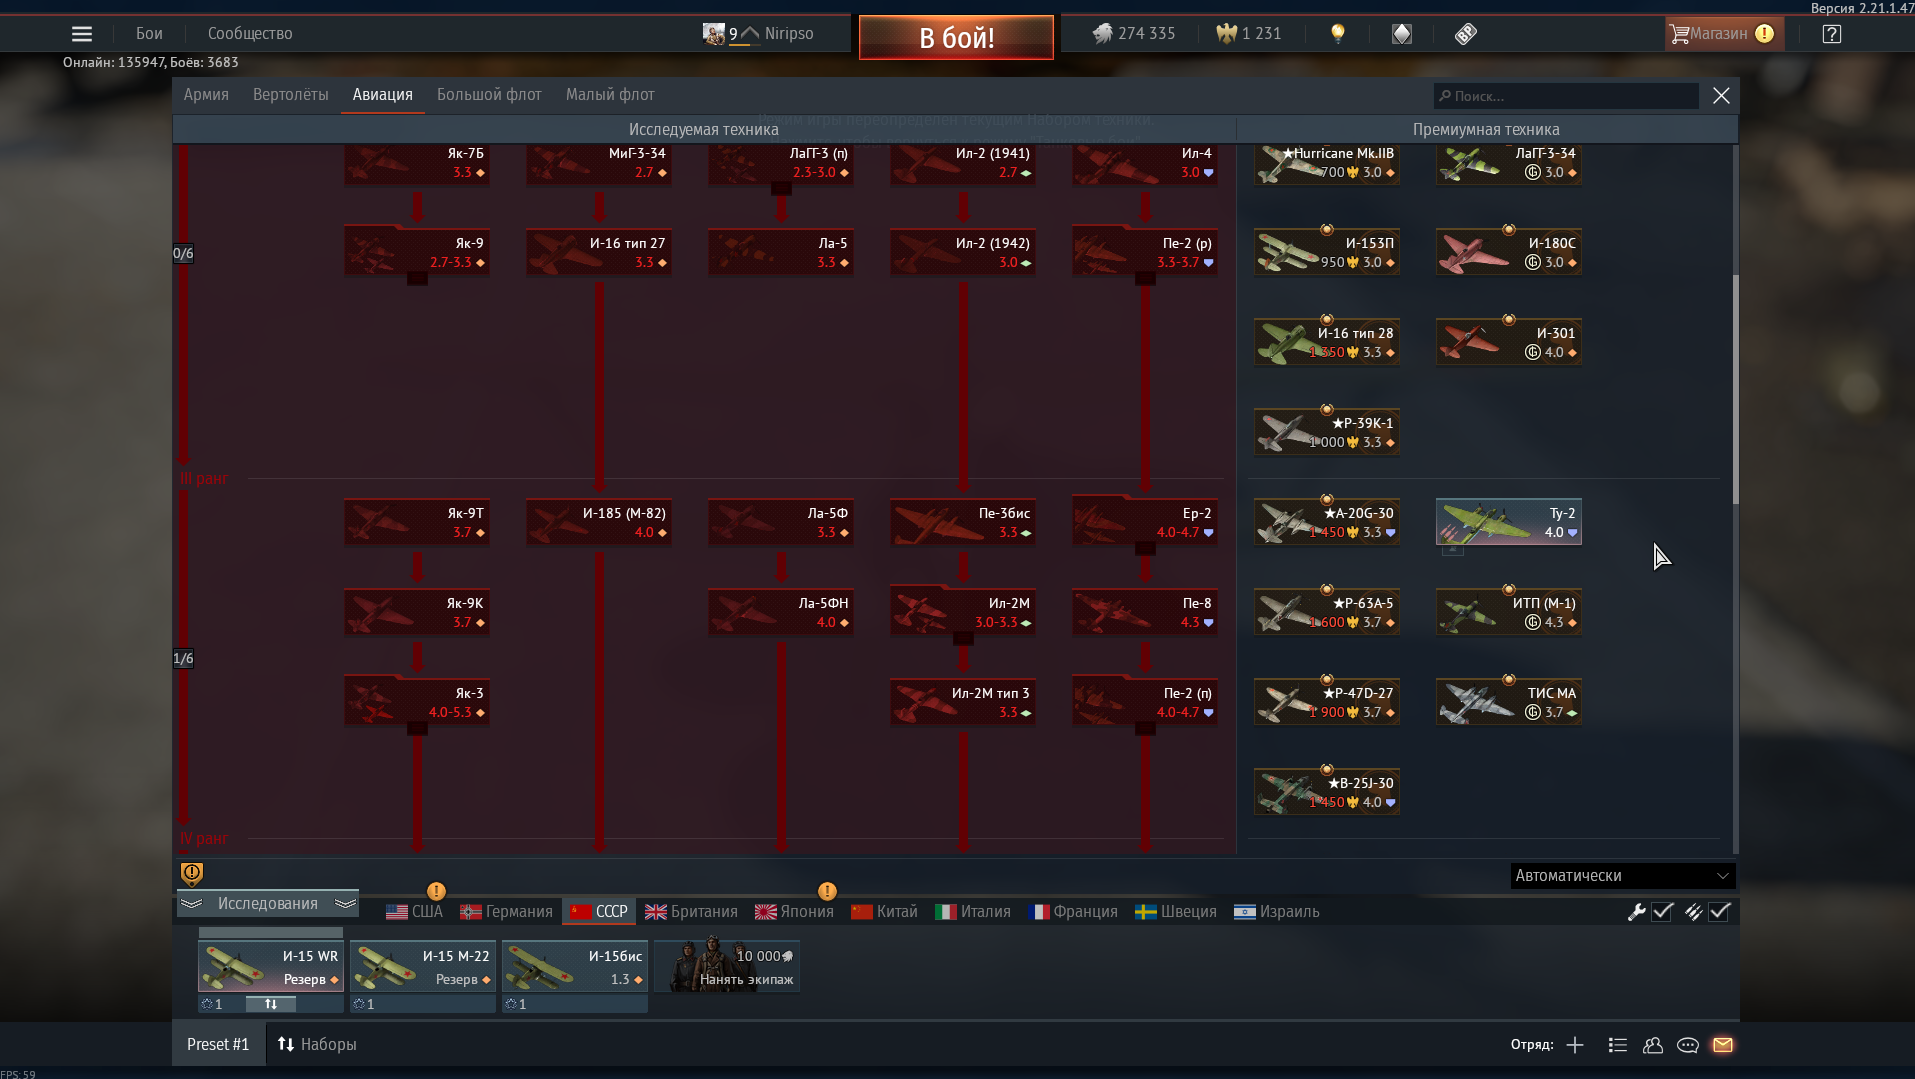Open the Бои menu
The width and height of the screenshot is (1915, 1079).
(149, 34)
